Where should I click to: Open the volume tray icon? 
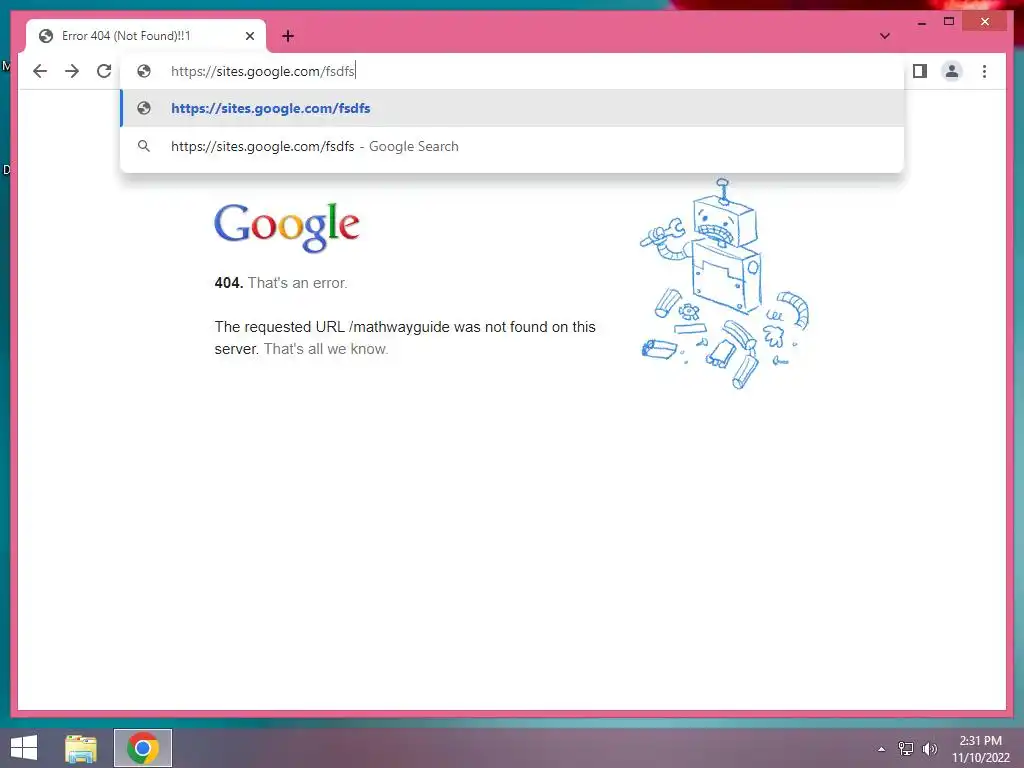pyautogui.click(x=930, y=749)
